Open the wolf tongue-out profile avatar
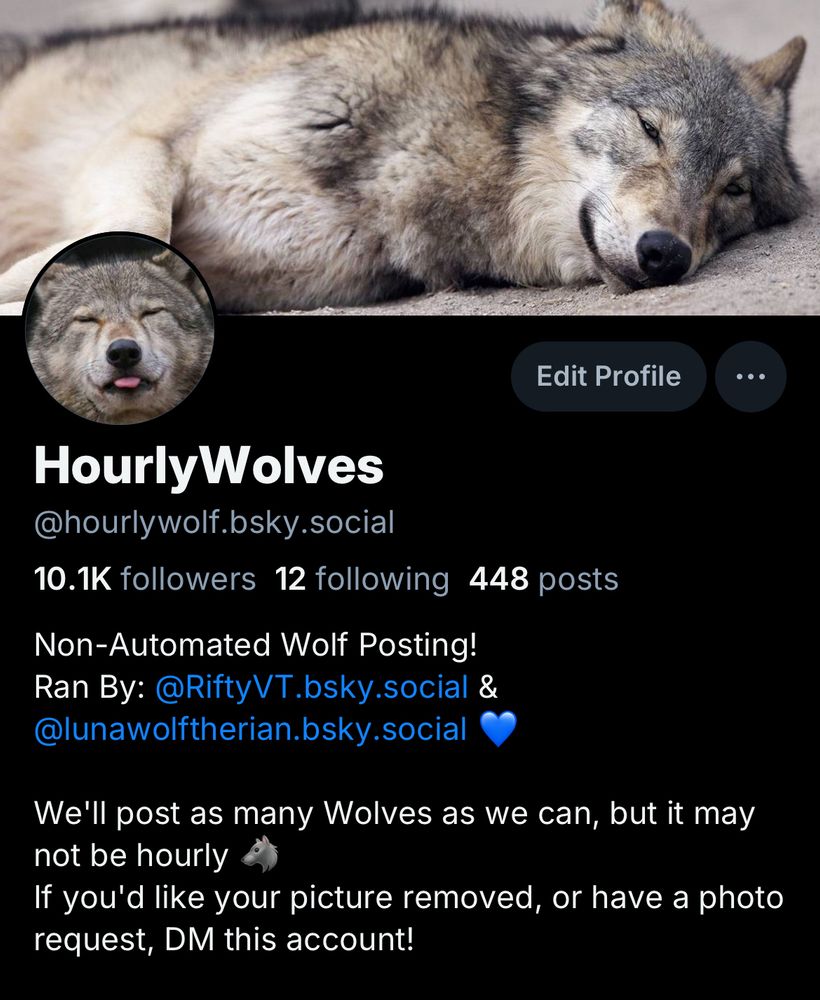The width and height of the screenshot is (820, 1000). [x=119, y=328]
